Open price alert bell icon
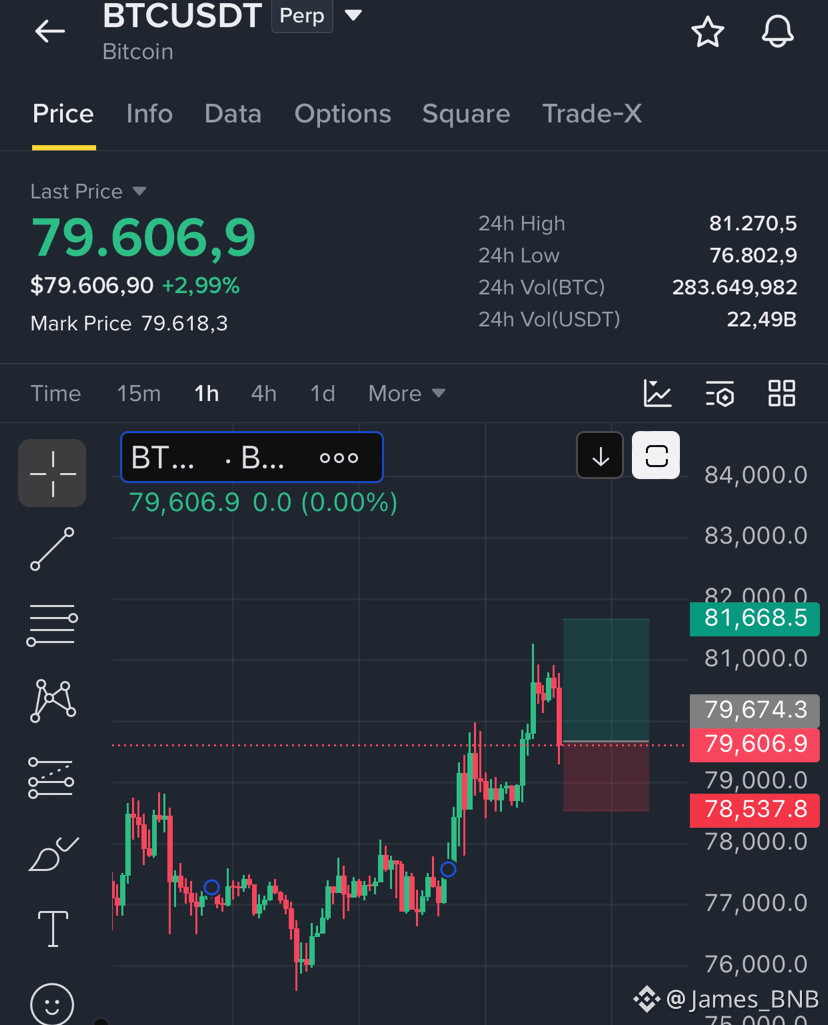This screenshot has width=828, height=1025. pyautogui.click(x=778, y=31)
